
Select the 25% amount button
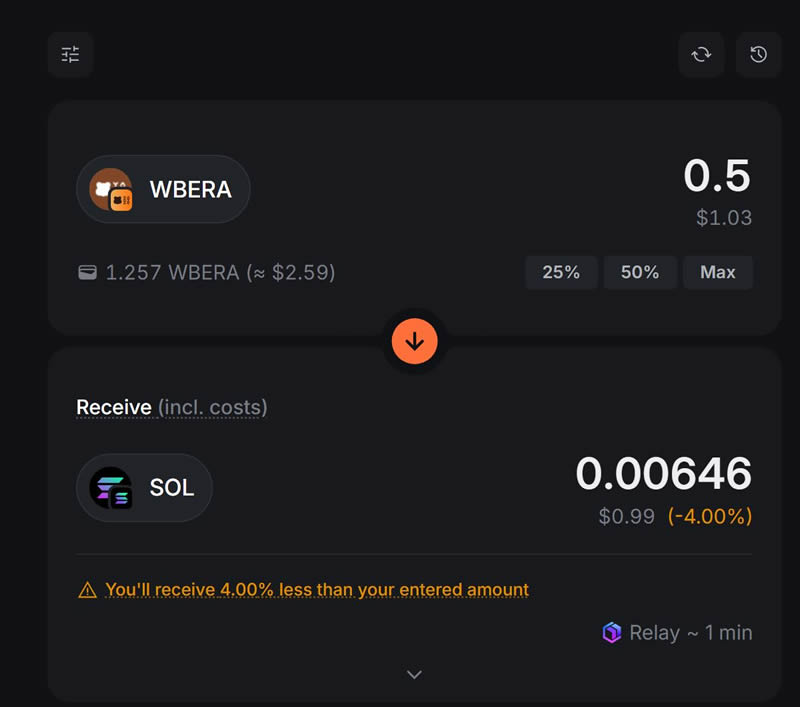[x=561, y=272]
